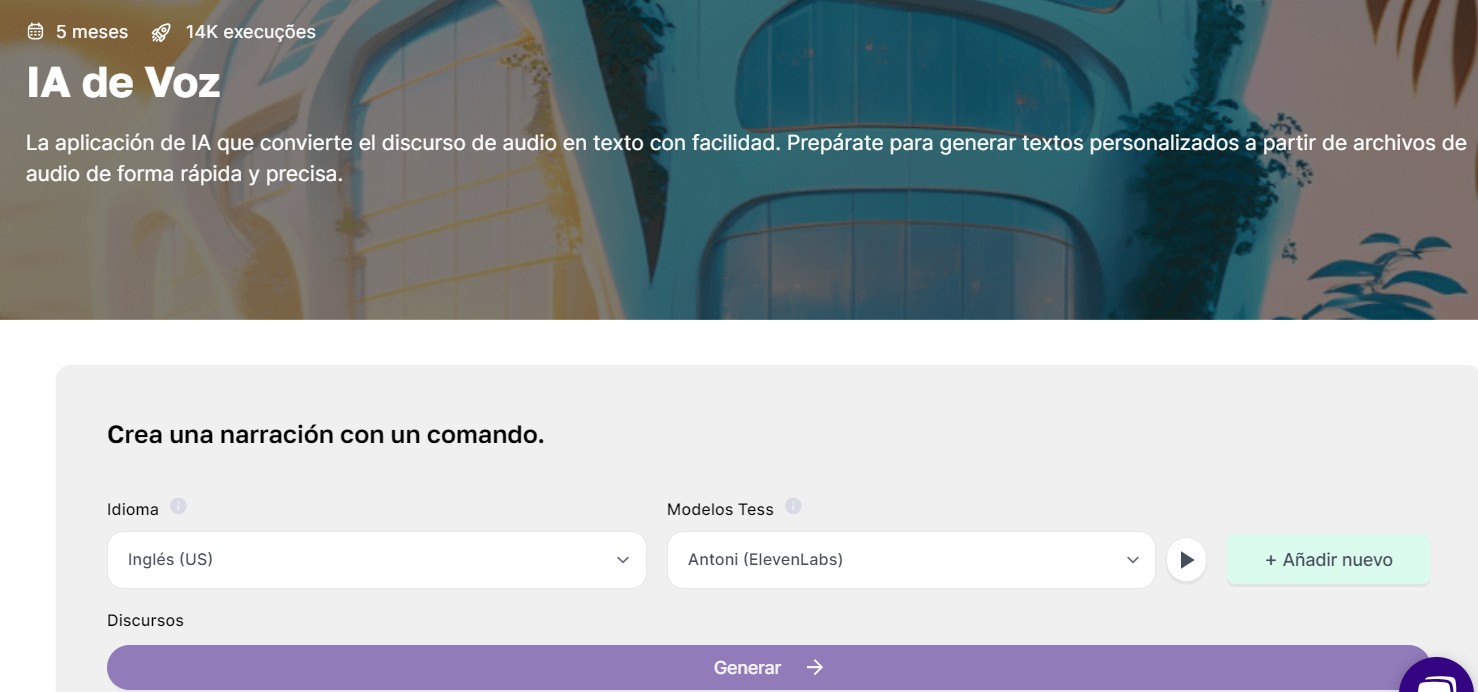Image resolution: width=1478 pixels, height=692 pixels.
Task: Click the description paragraph starting La aplicación de IA
Action: tap(746, 158)
